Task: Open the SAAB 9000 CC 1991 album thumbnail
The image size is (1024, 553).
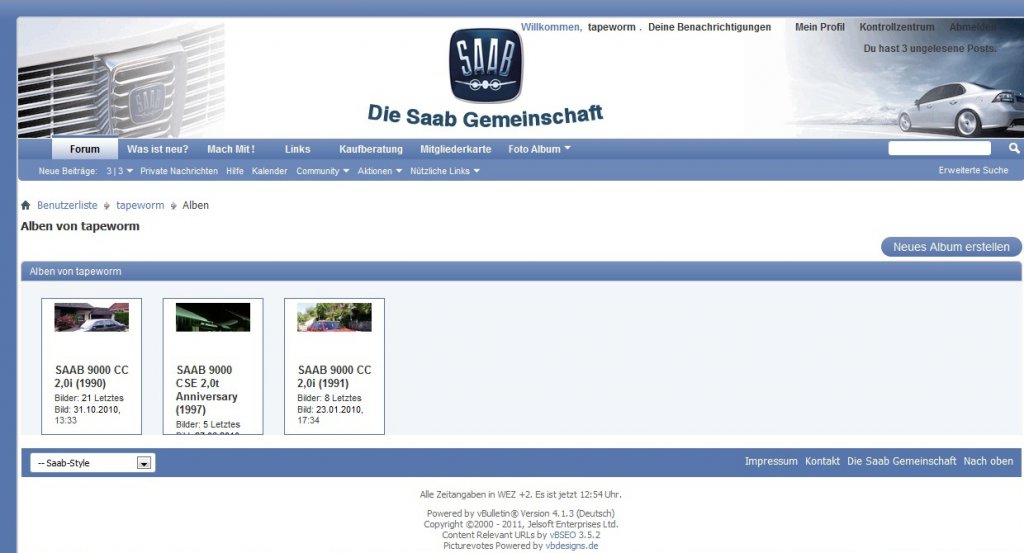Action: coord(334,317)
